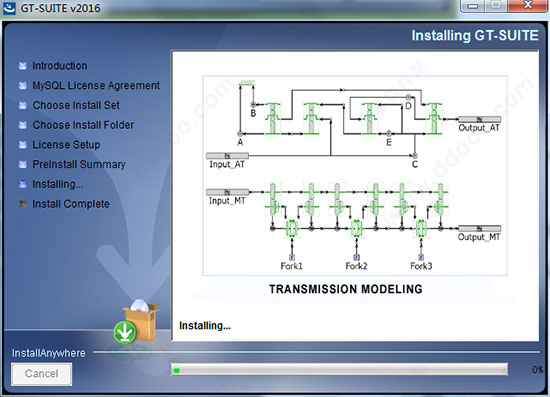
Task: Click the transmission modeling diagram image
Action: coord(355,175)
